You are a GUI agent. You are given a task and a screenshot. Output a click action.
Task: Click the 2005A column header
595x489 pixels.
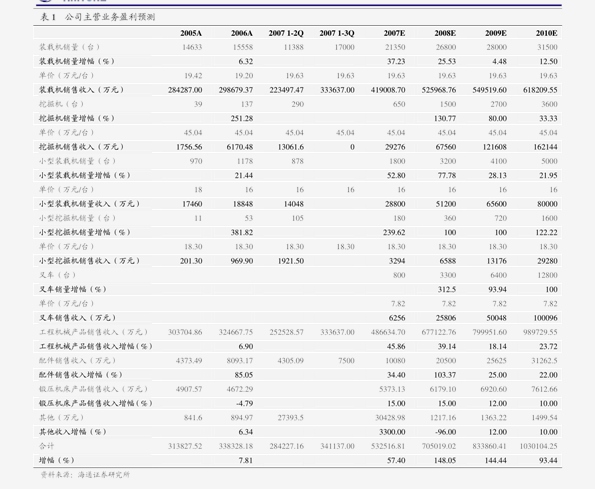pos(191,33)
